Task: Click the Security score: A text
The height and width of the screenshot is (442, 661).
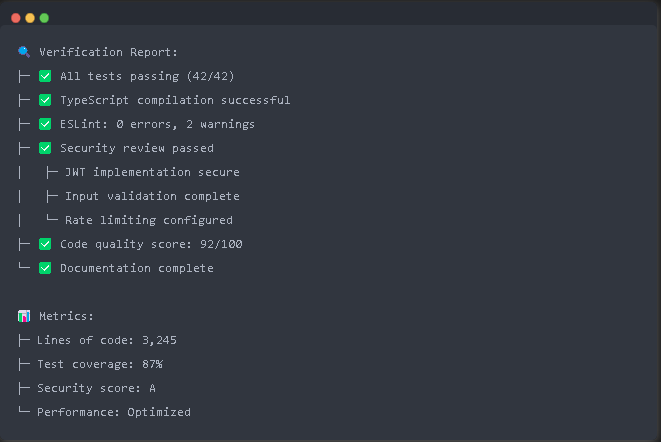Action: pos(97,388)
